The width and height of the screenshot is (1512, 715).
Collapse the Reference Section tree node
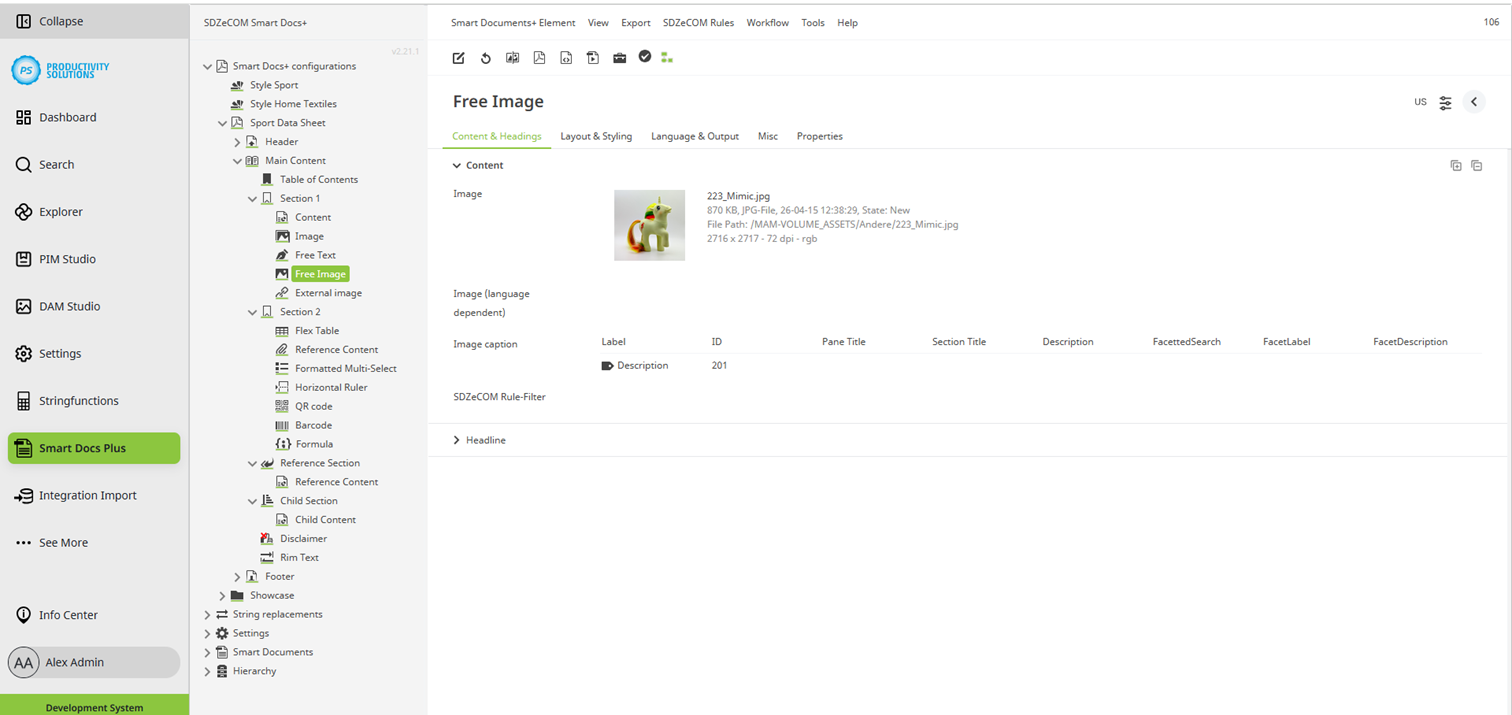pos(253,463)
